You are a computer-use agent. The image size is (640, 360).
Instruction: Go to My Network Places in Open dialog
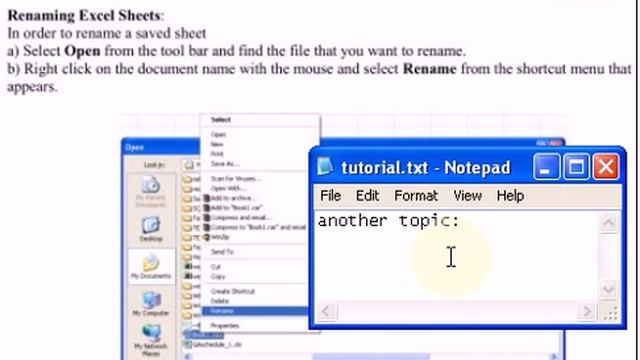[151, 341]
